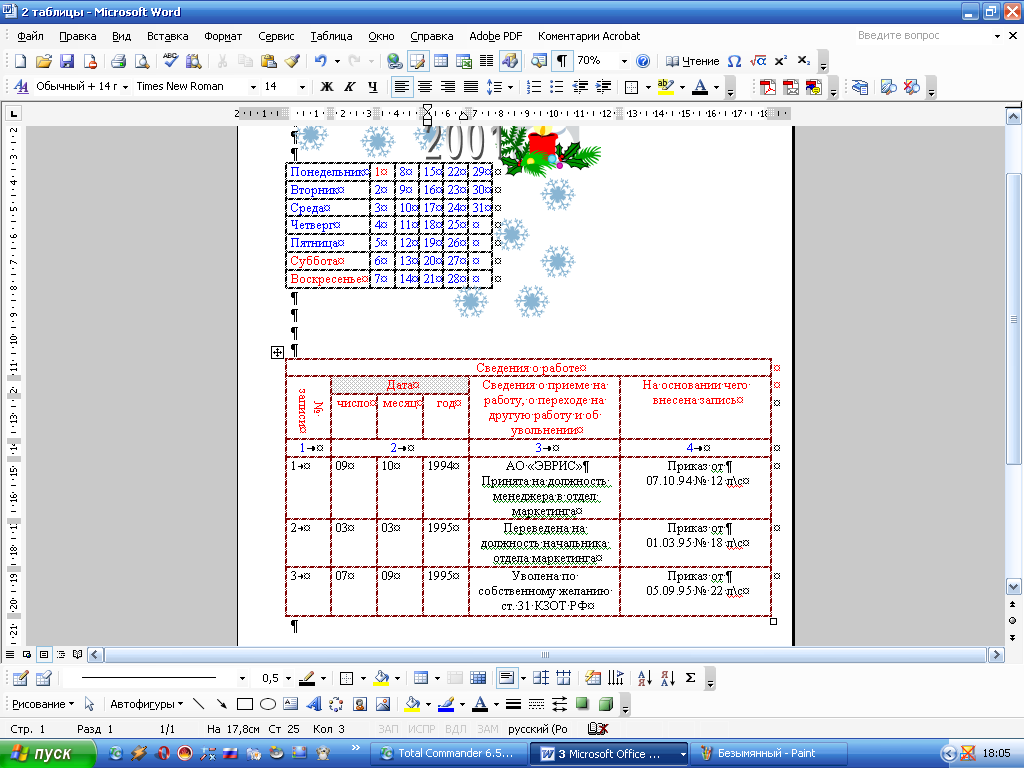
Task: Expand the Times New Roman font list
Action: [253, 86]
